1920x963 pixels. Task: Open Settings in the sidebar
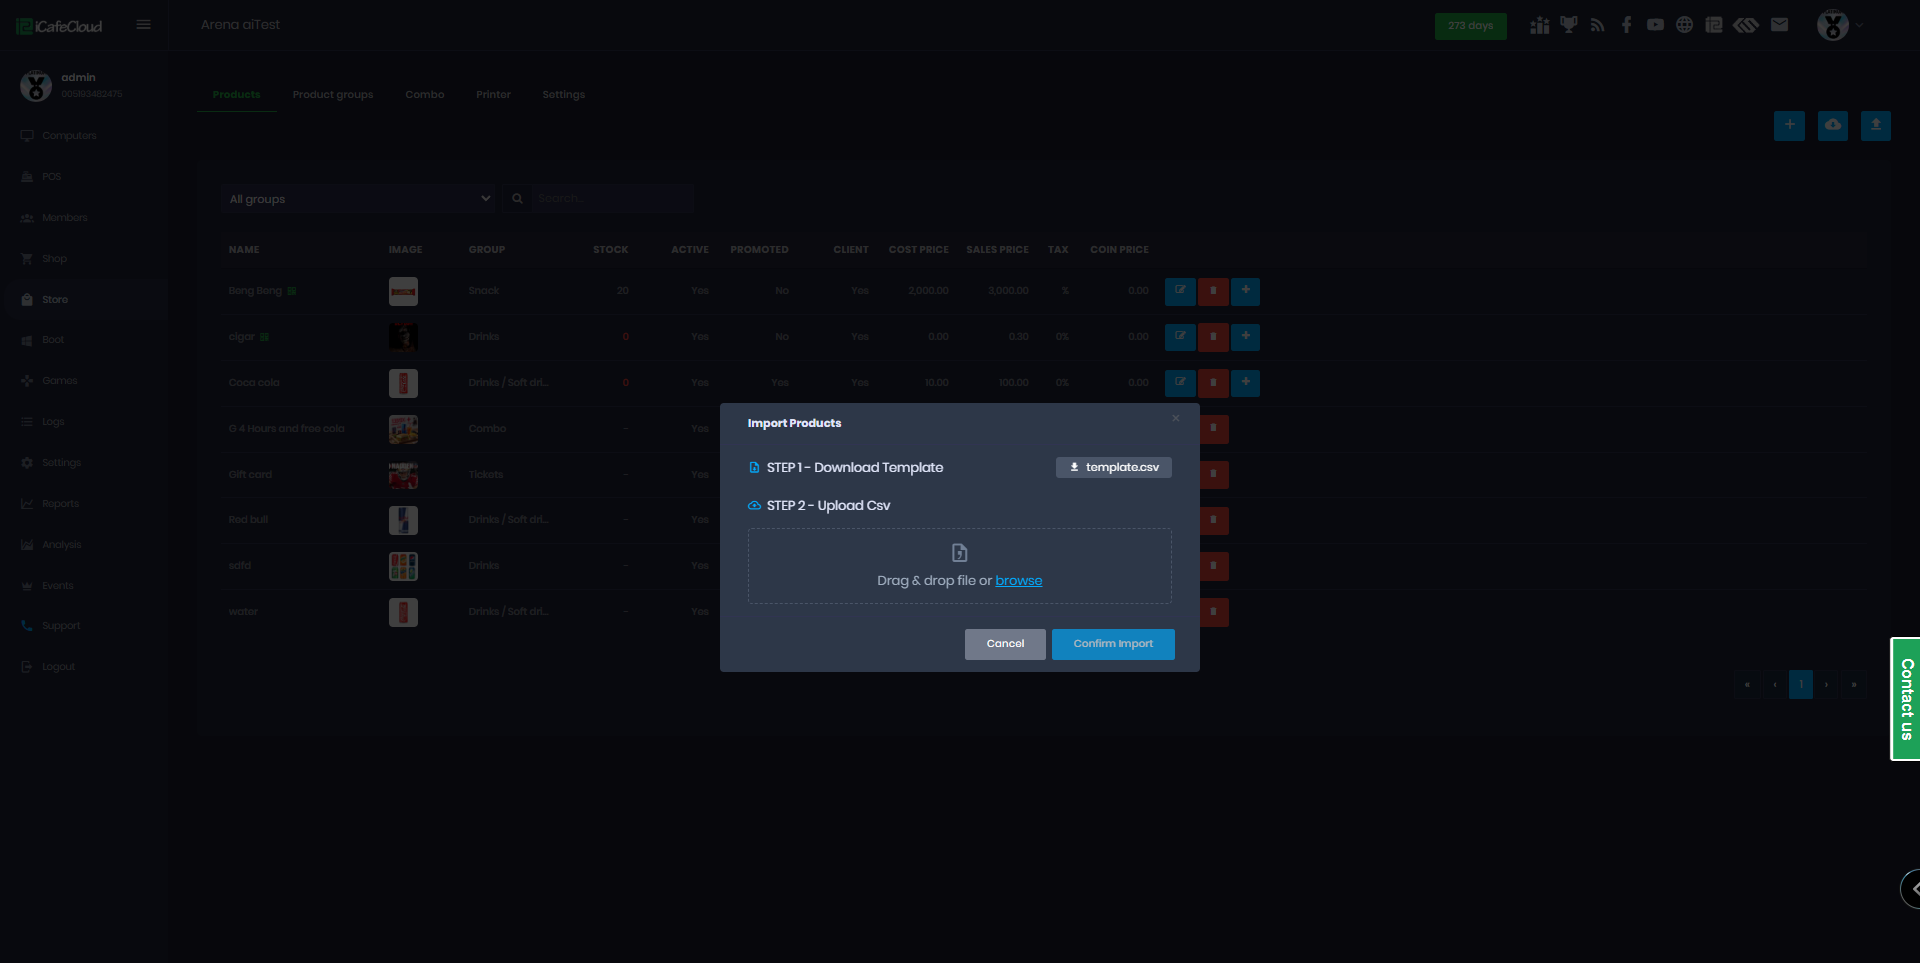coord(62,463)
